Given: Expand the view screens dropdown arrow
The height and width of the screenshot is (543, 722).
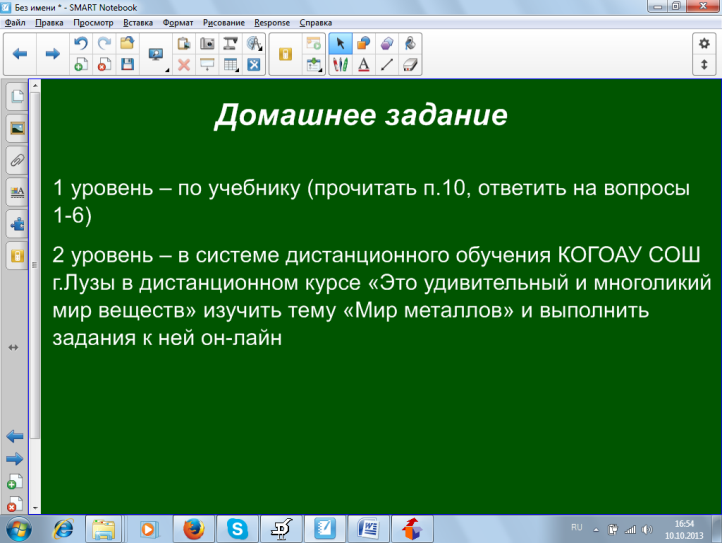Looking at the screenshot, I should (x=167, y=70).
